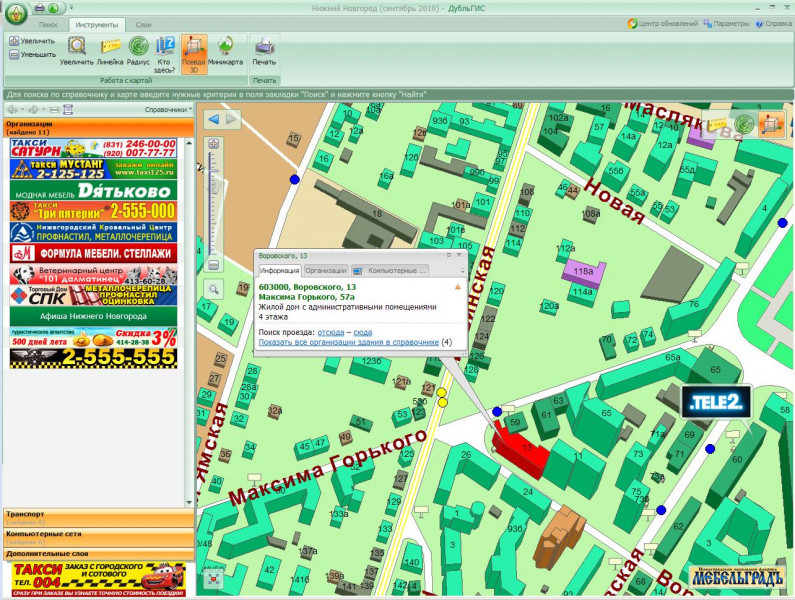Open the 2GIS application menu orb
Viewport: 795px width, 600px height.
point(16,12)
